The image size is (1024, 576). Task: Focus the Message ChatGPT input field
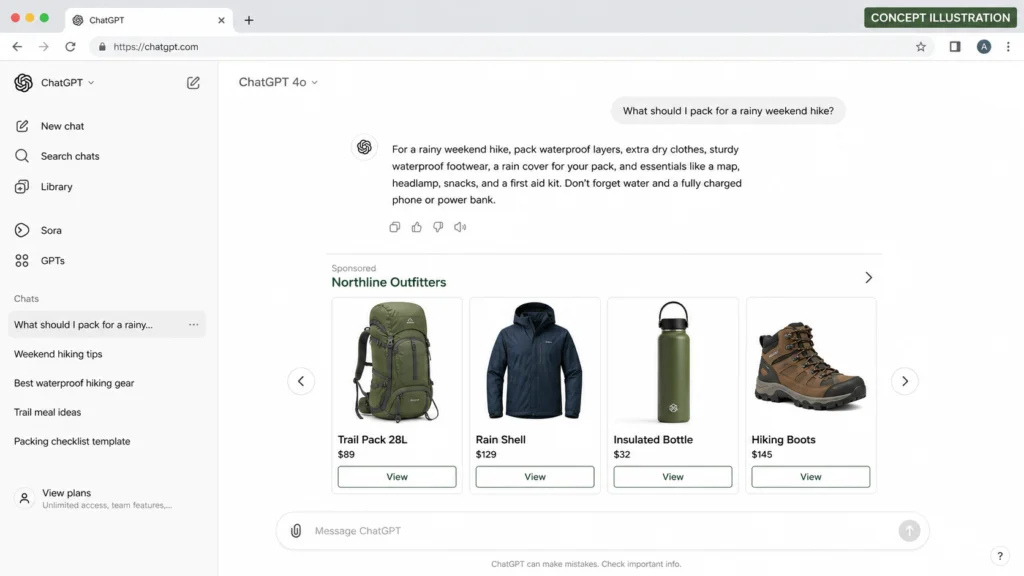601,531
